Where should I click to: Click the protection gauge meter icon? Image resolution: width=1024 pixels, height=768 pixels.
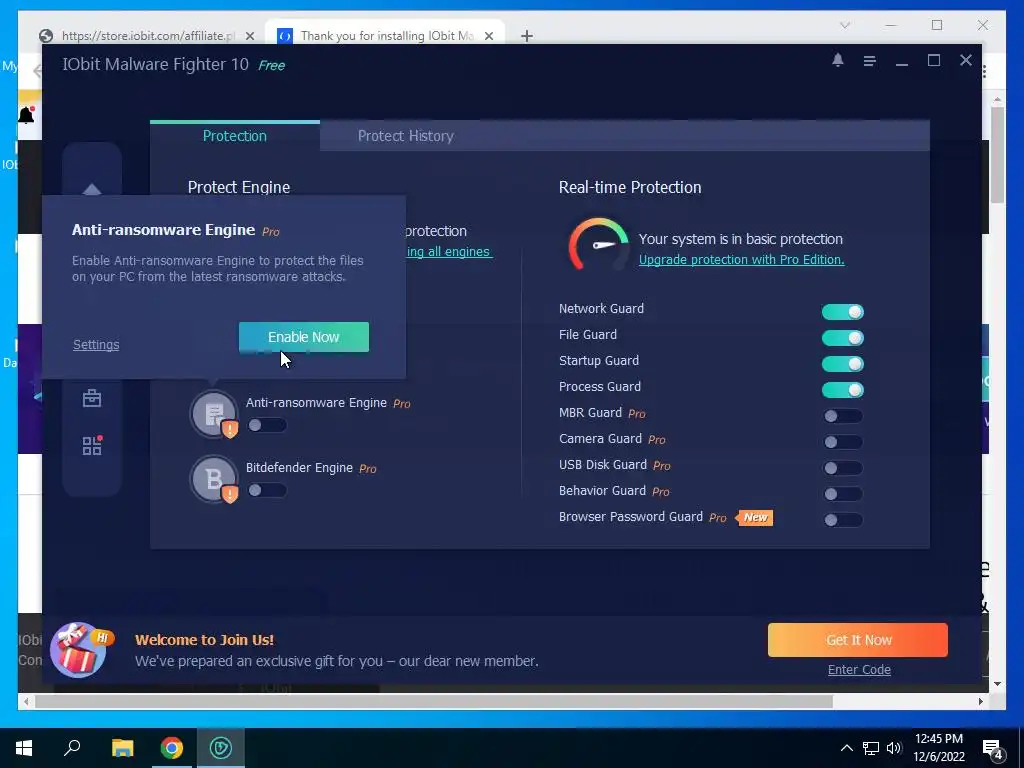[x=598, y=245]
